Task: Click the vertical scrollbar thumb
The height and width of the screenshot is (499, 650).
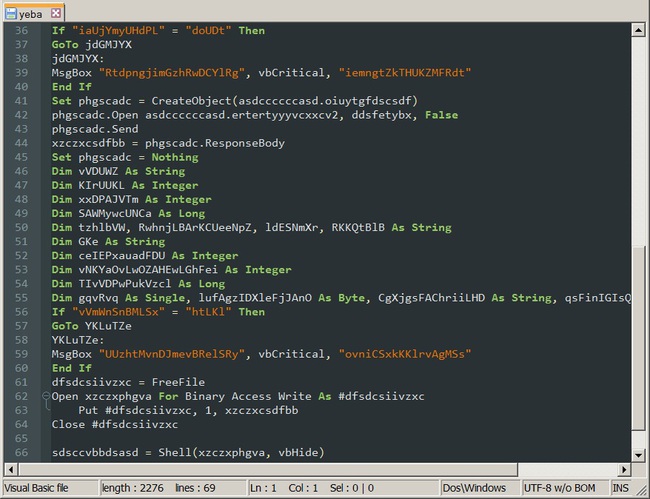Action: [638, 338]
